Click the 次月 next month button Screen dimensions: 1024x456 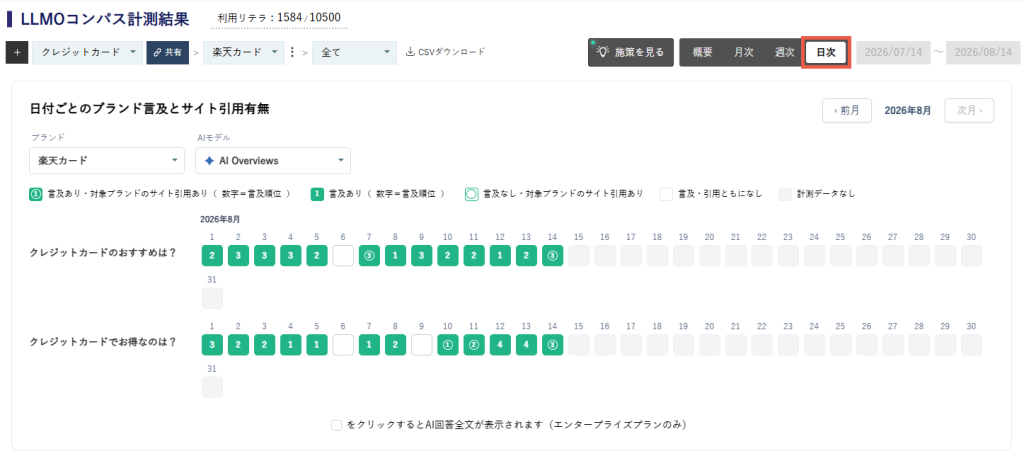click(x=969, y=110)
